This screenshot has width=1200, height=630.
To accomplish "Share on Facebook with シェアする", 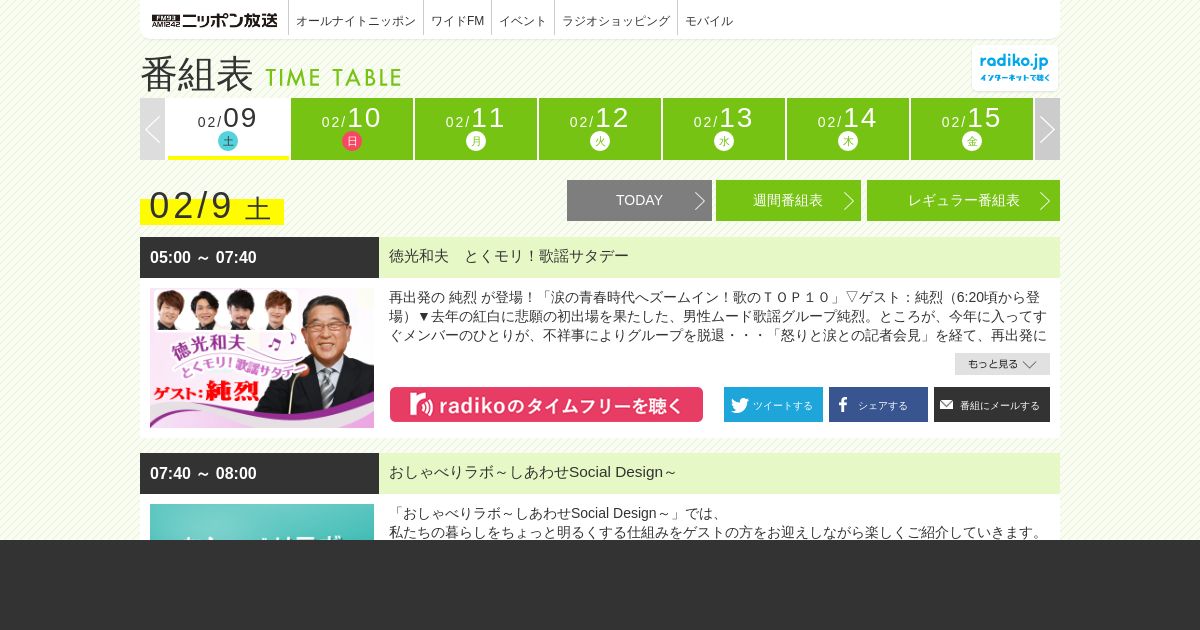I will [878, 405].
